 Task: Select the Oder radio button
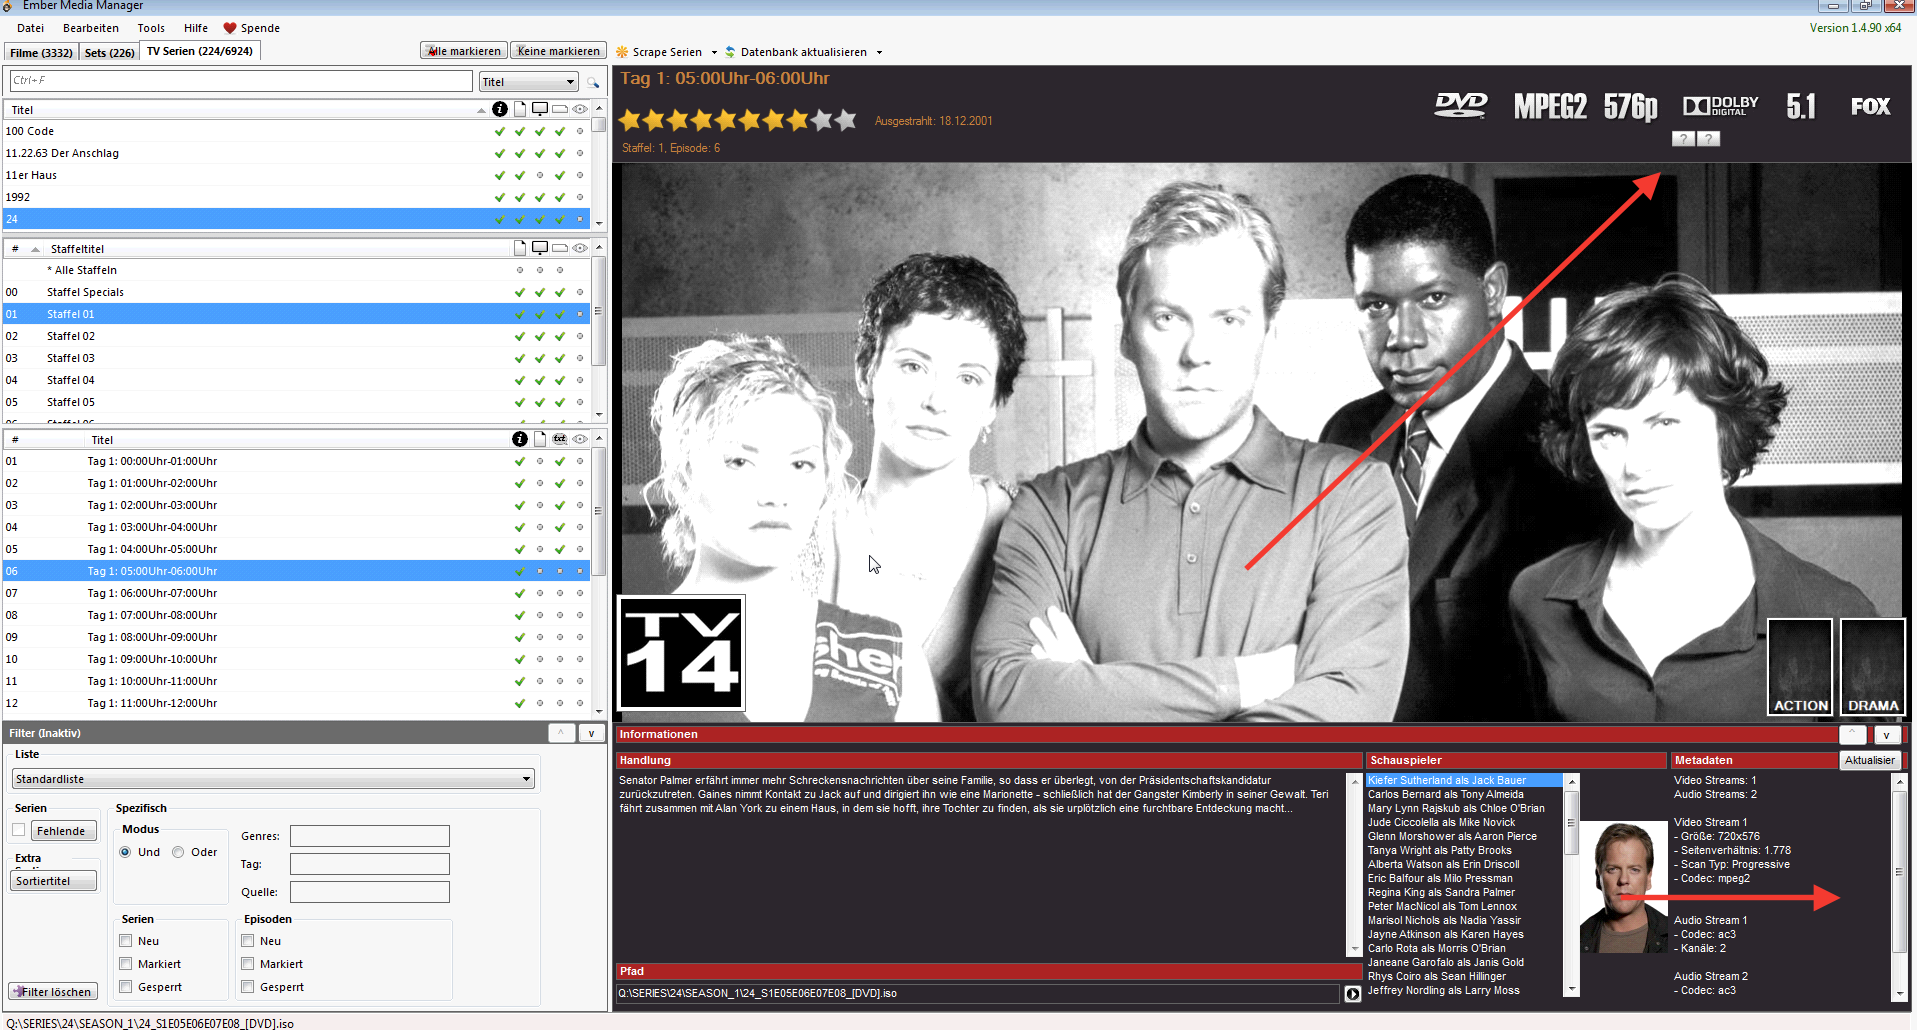click(178, 852)
